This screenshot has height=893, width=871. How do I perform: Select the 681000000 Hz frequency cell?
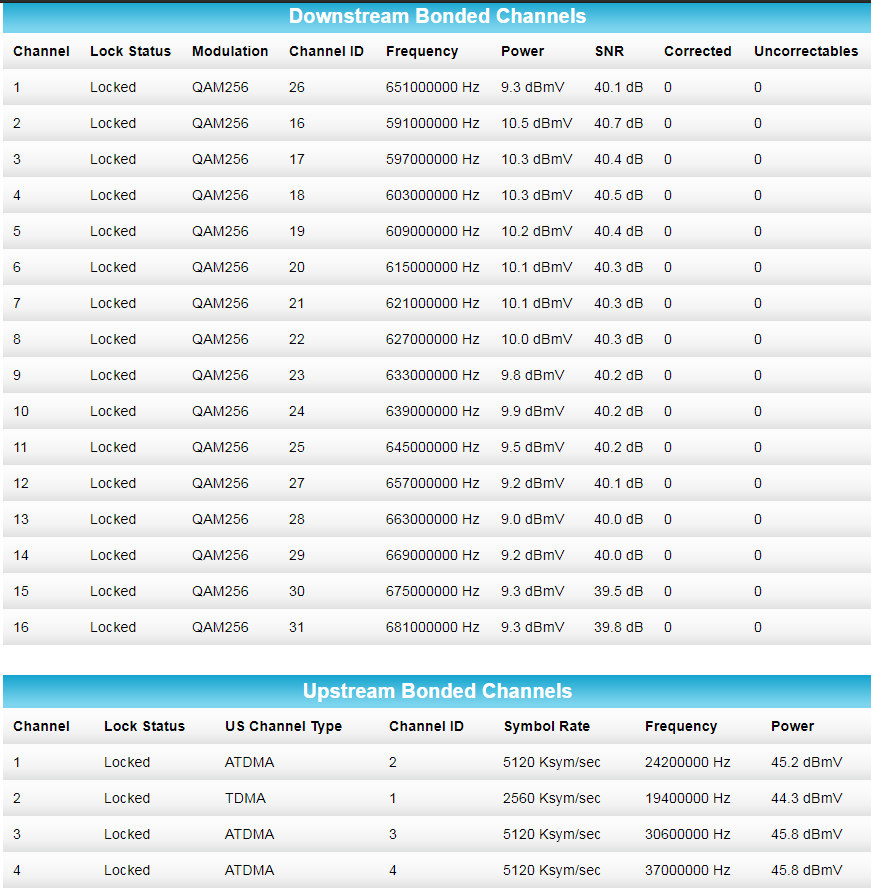tap(432, 627)
